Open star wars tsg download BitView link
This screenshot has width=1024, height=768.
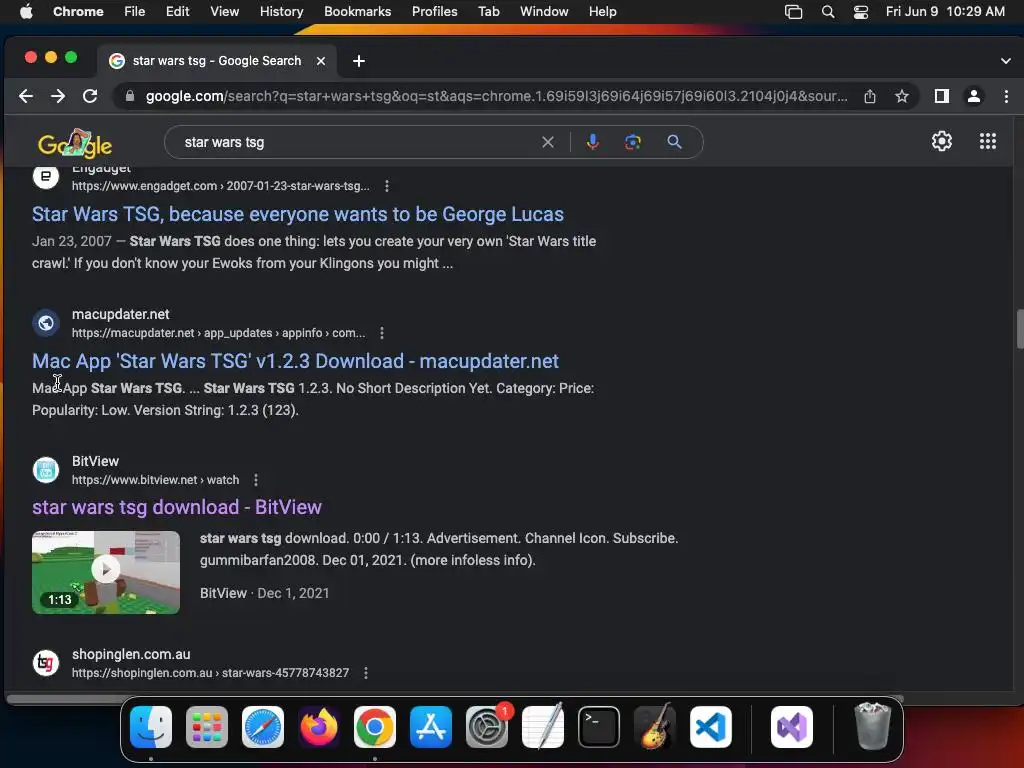coord(177,507)
